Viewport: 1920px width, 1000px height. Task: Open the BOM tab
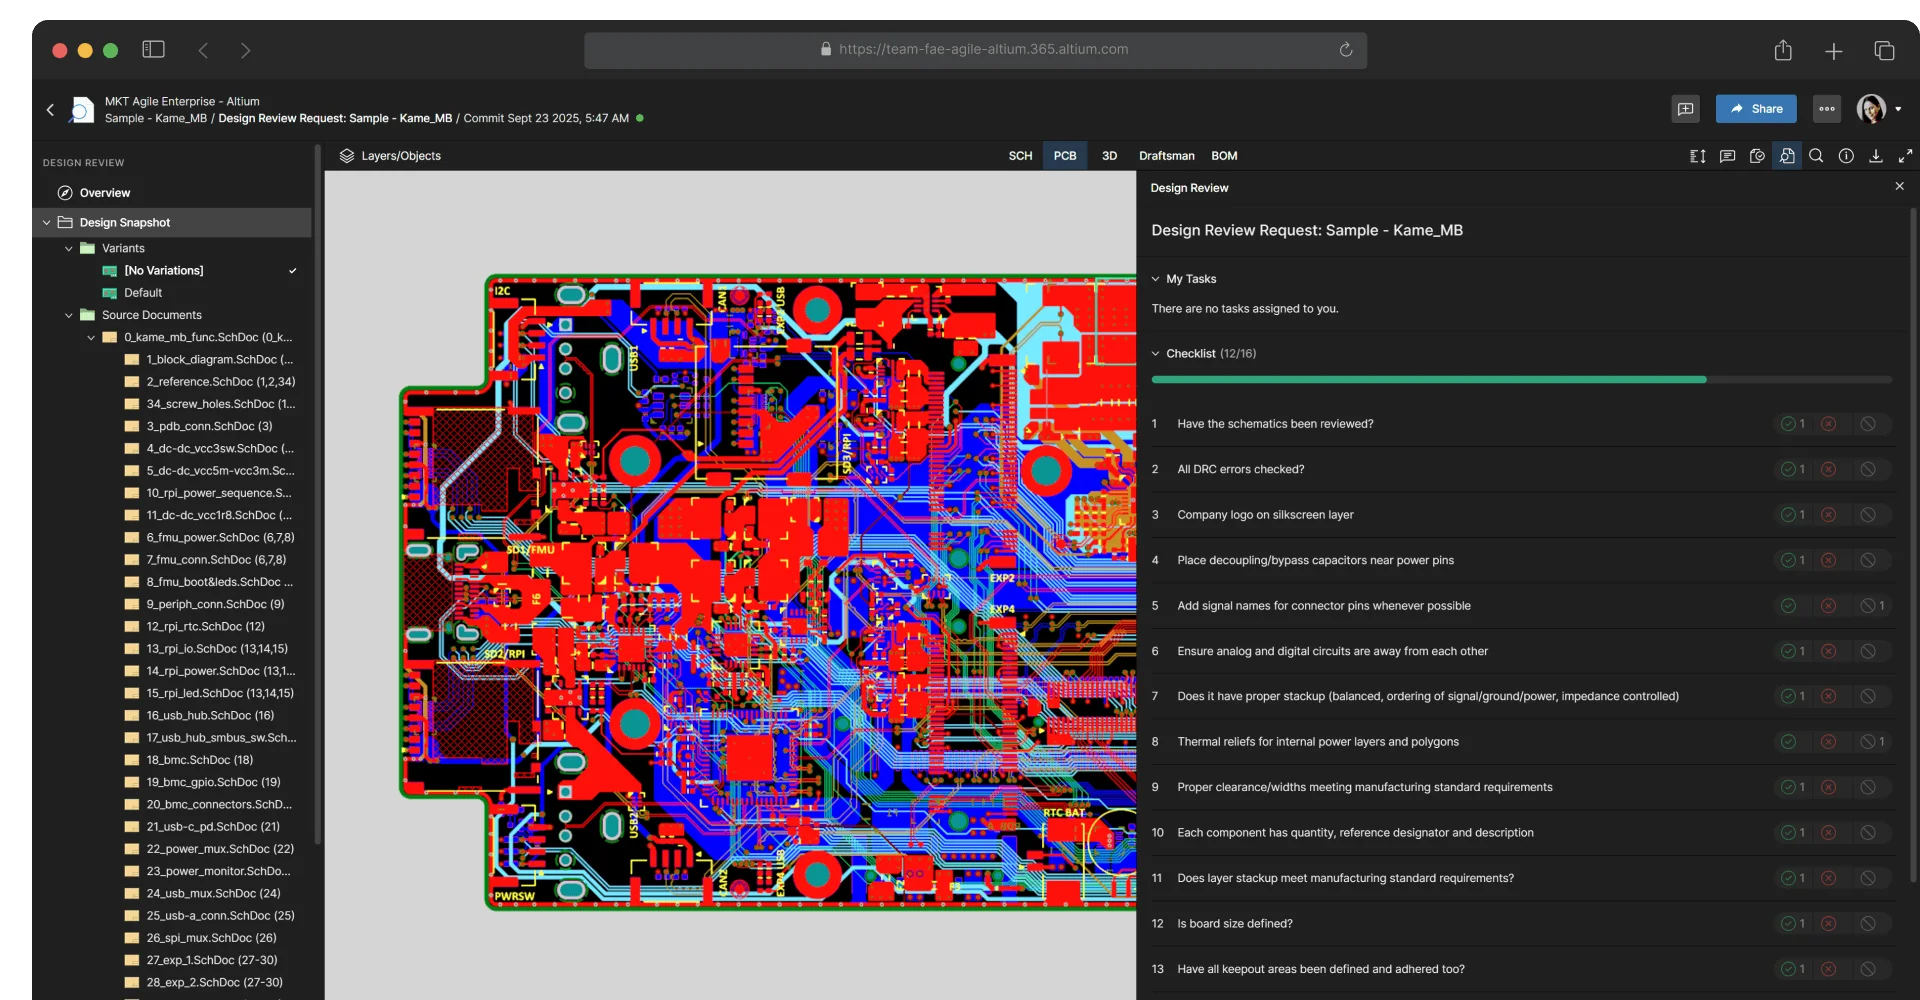(x=1224, y=156)
